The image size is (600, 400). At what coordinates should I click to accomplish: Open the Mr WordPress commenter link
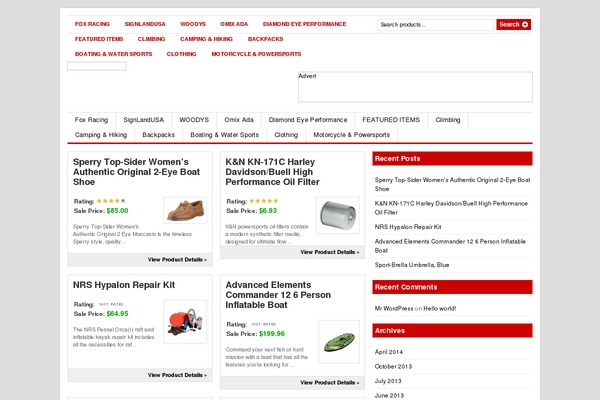coord(394,309)
